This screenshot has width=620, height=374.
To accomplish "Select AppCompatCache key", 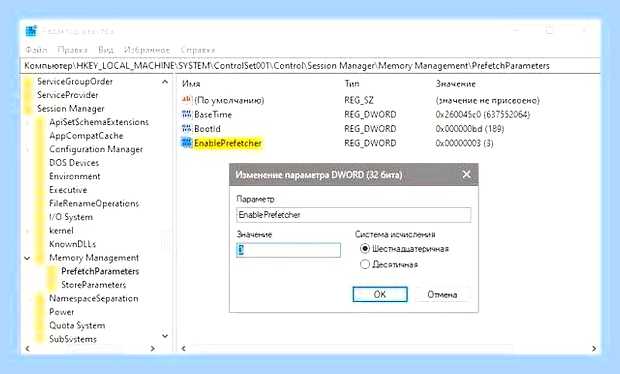I will point(86,136).
